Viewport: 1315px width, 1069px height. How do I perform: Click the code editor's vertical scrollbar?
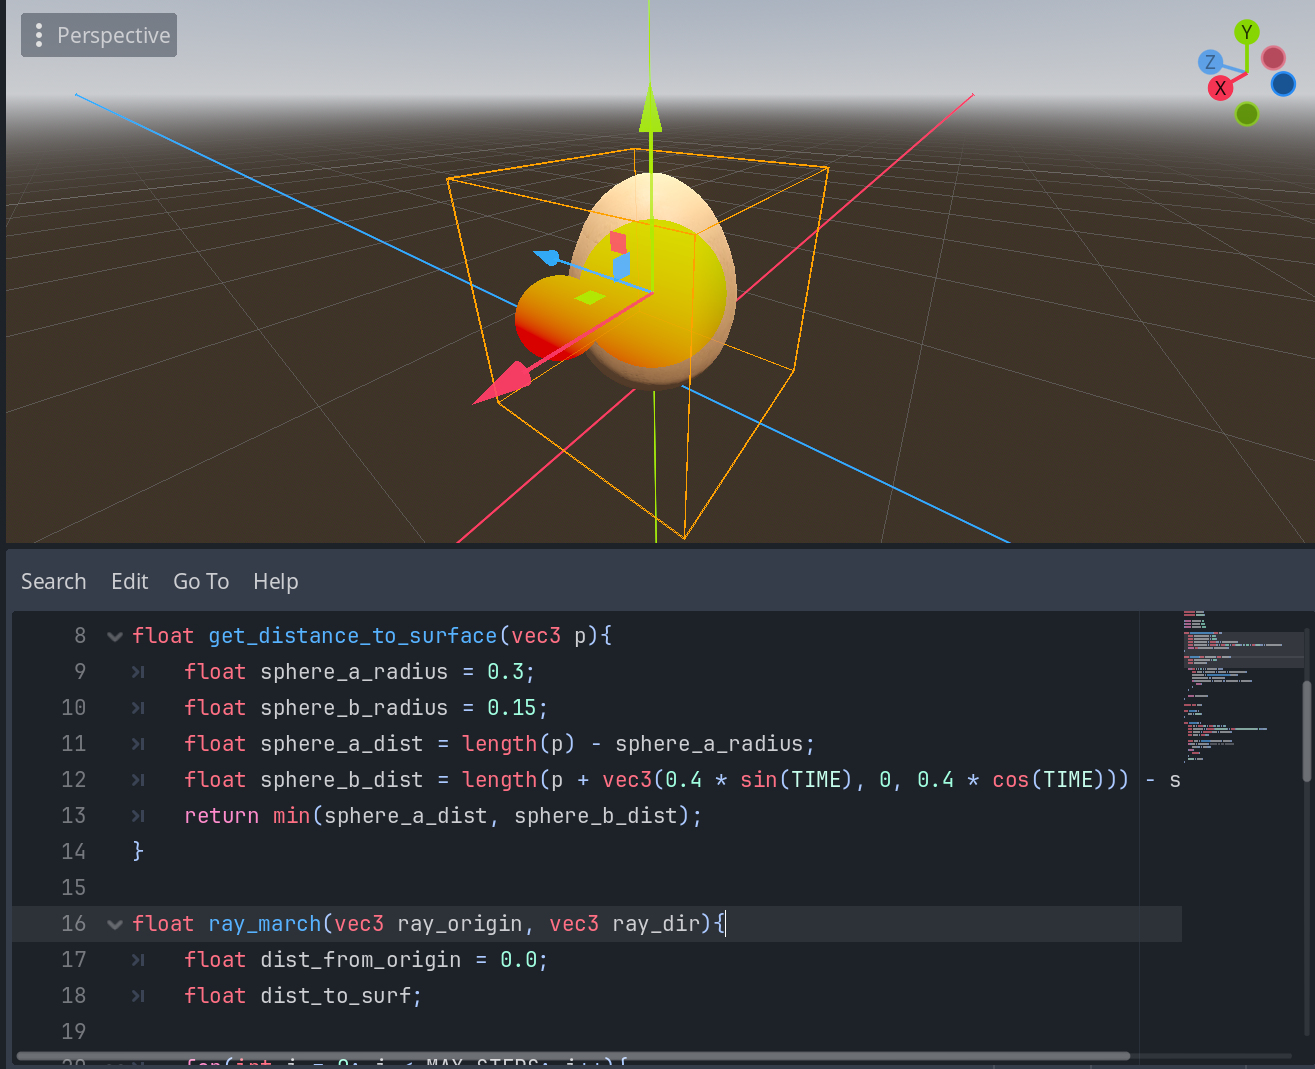1306,730
